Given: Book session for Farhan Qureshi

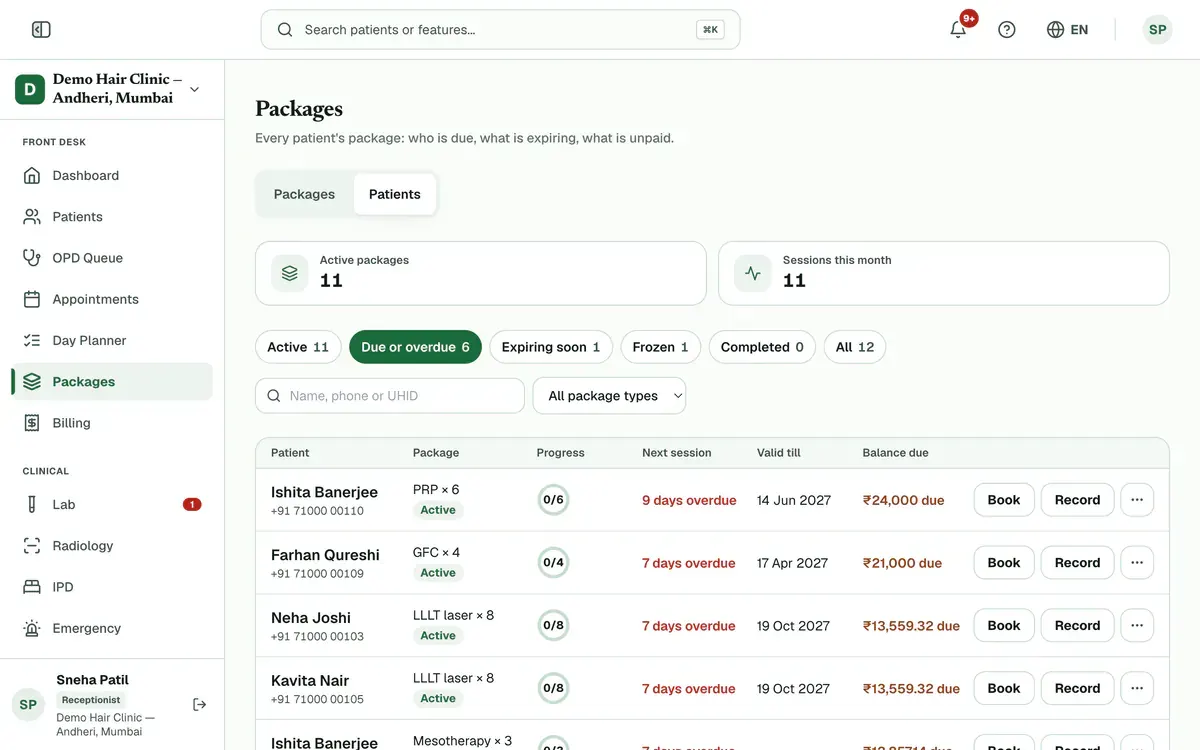Looking at the screenshot, I should 1004,563.
